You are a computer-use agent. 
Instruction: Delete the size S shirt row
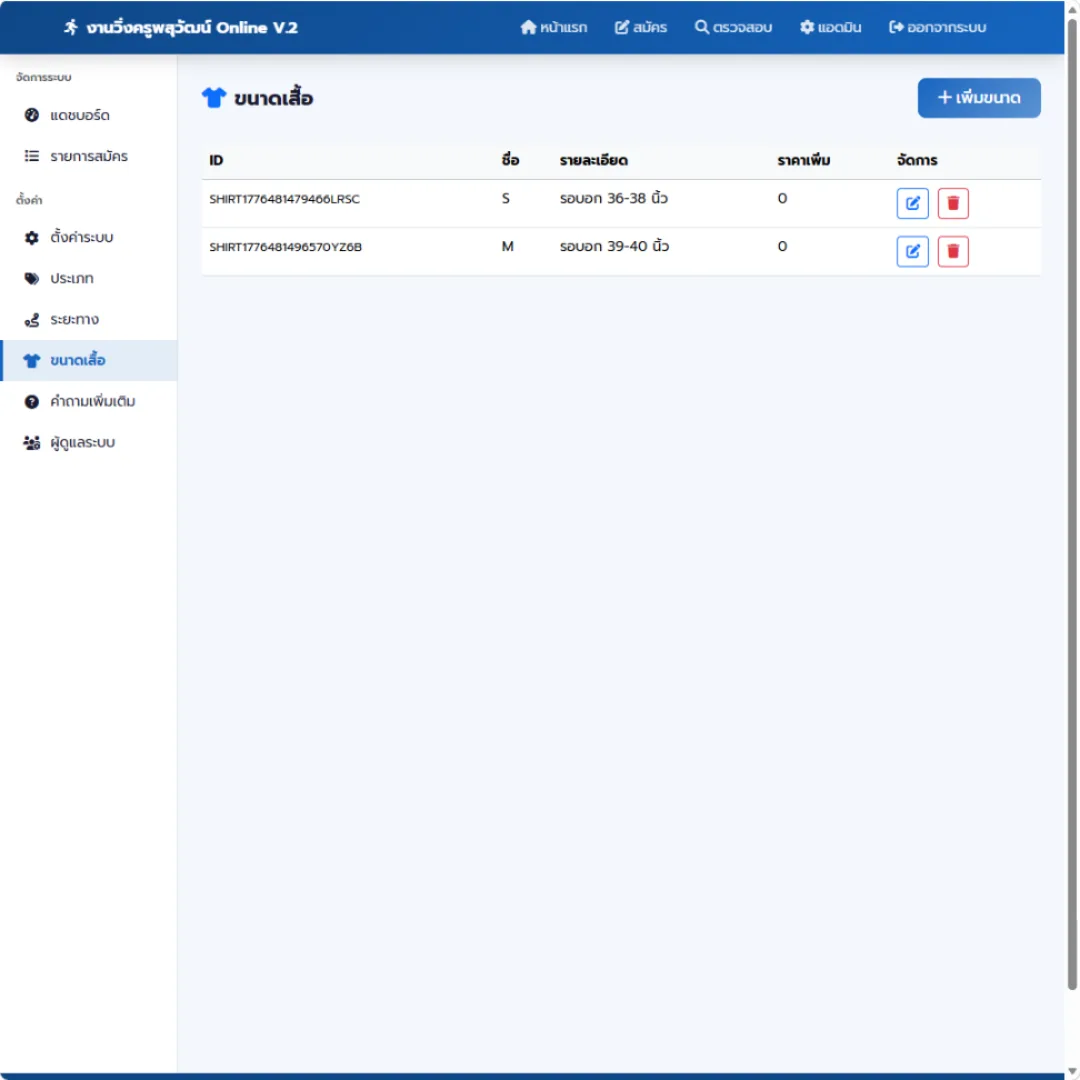(x=953, y=203)
